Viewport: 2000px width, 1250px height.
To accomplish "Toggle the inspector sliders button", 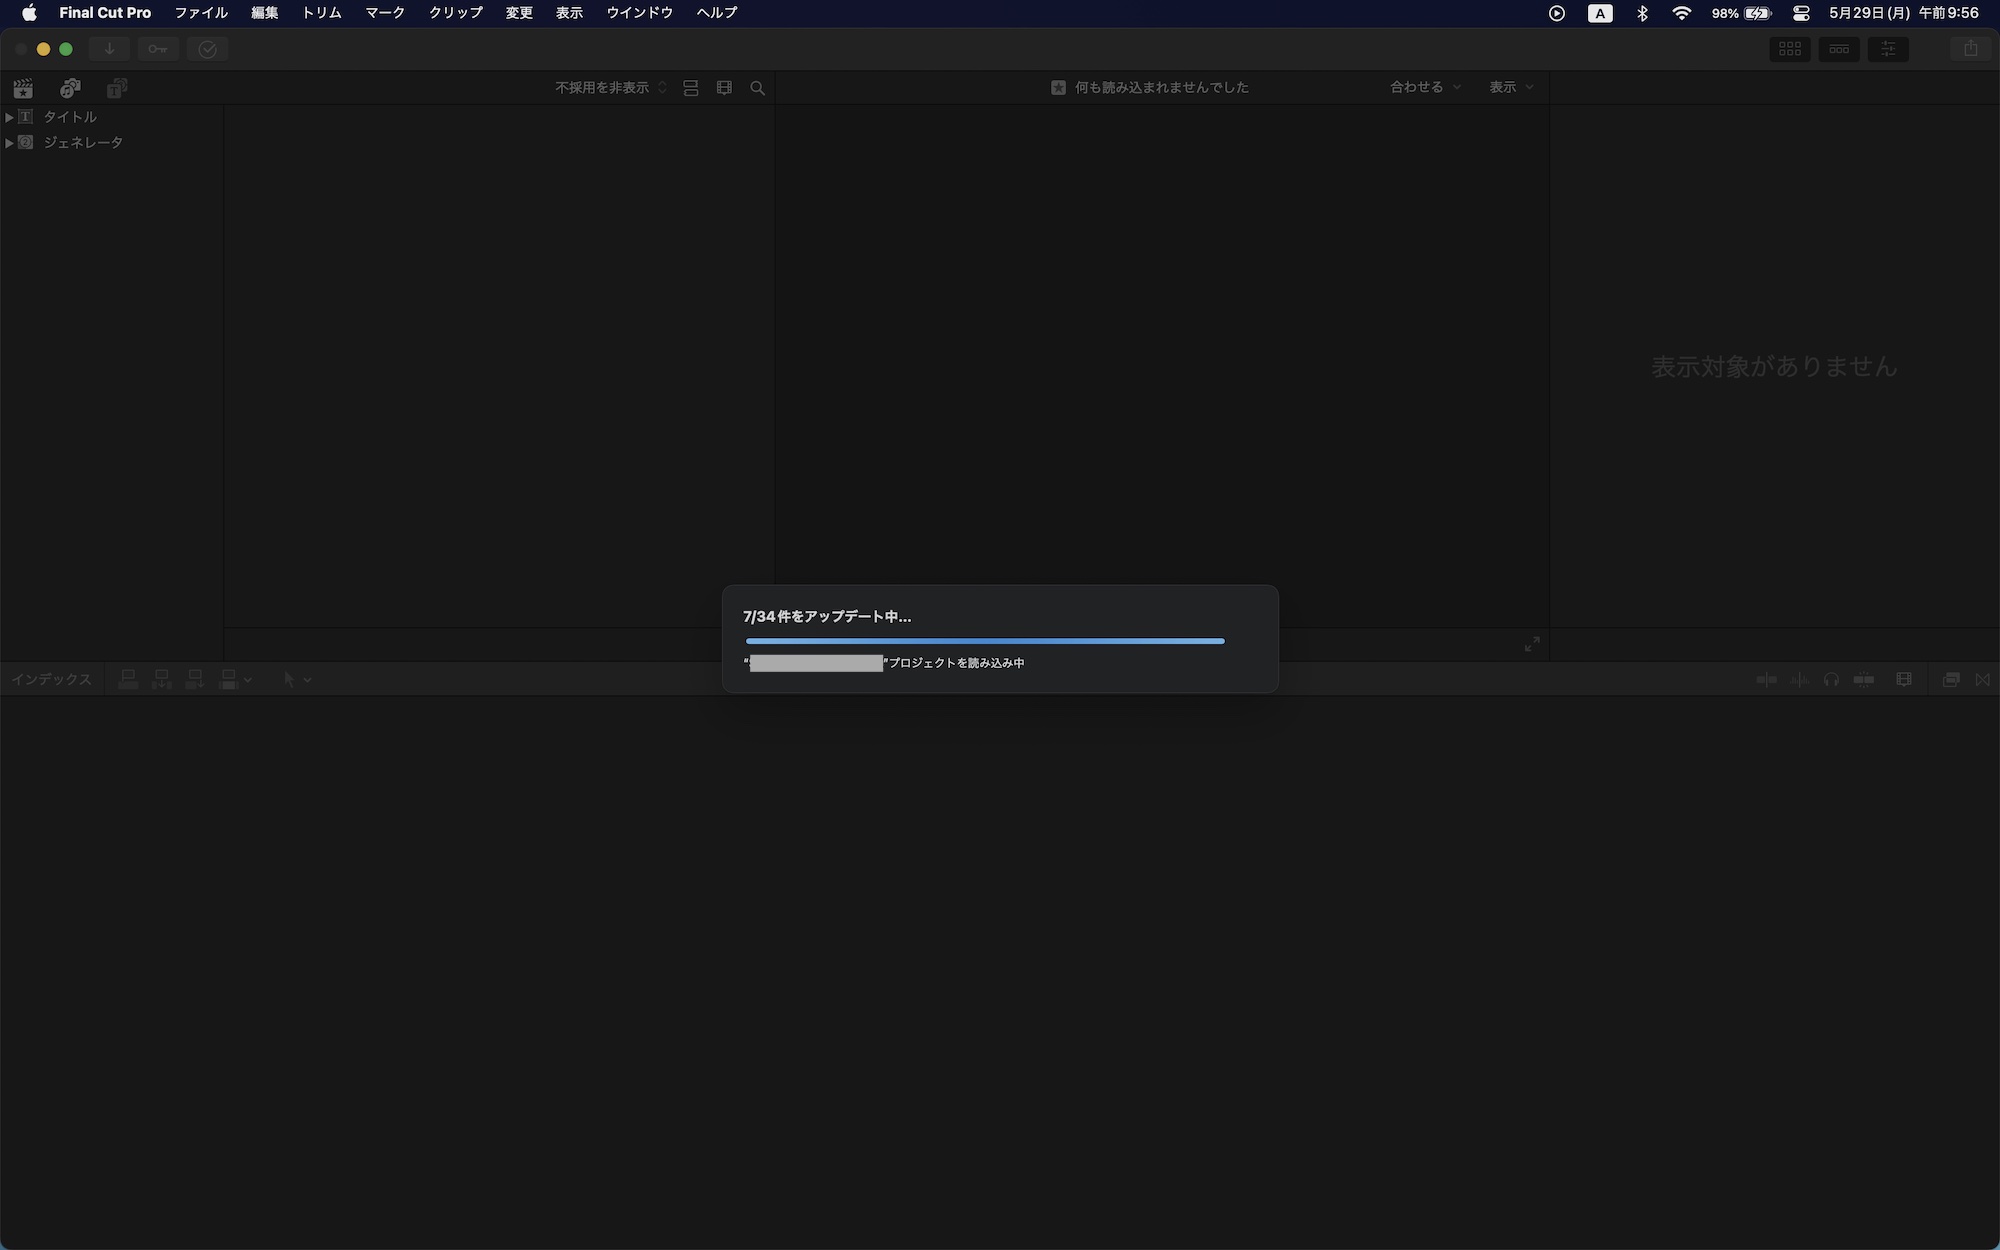I will click(x=1887, y=49).
